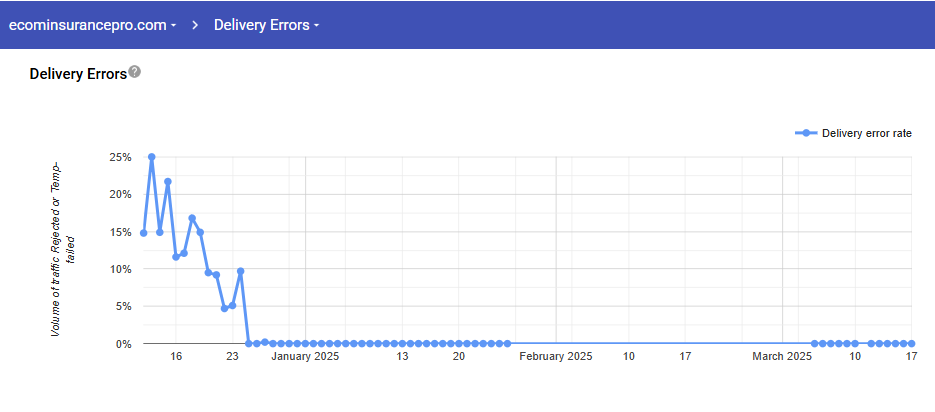Toggle the Delivery error rate legend entry
Screen dimensions: 935x412
coord(866,133)
